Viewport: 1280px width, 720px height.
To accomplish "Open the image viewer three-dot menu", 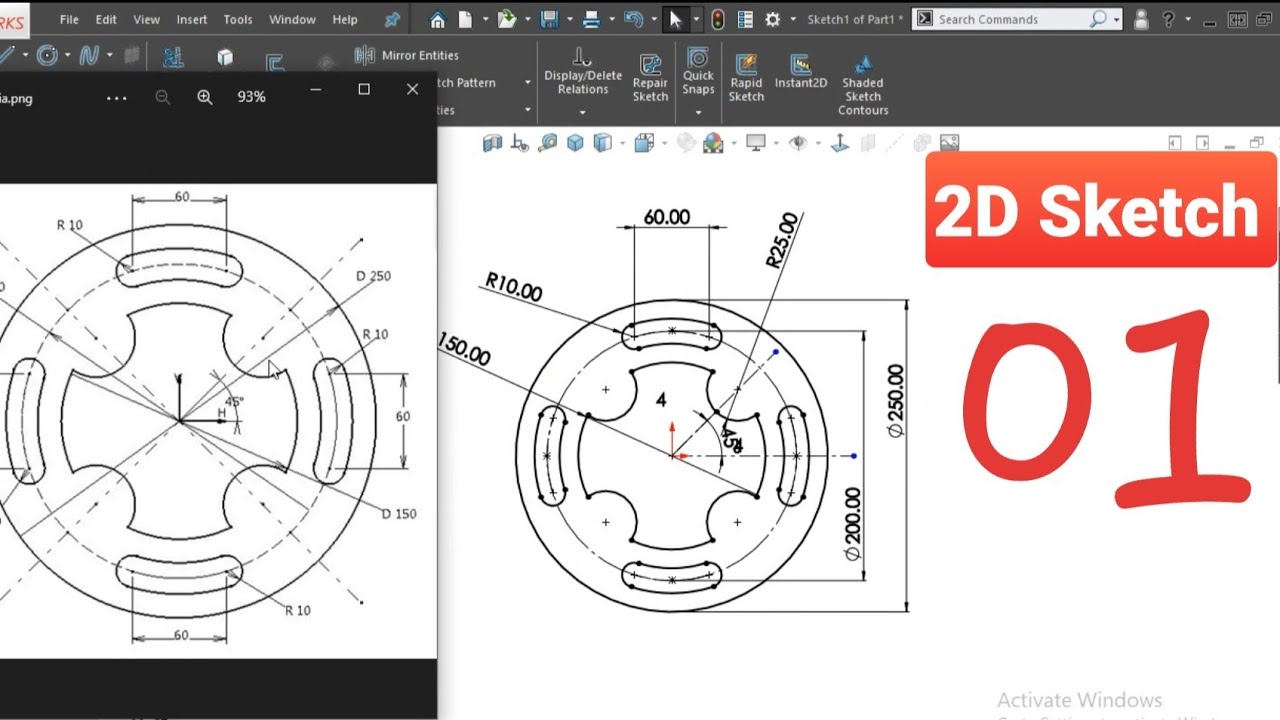I will coord(116,98).
